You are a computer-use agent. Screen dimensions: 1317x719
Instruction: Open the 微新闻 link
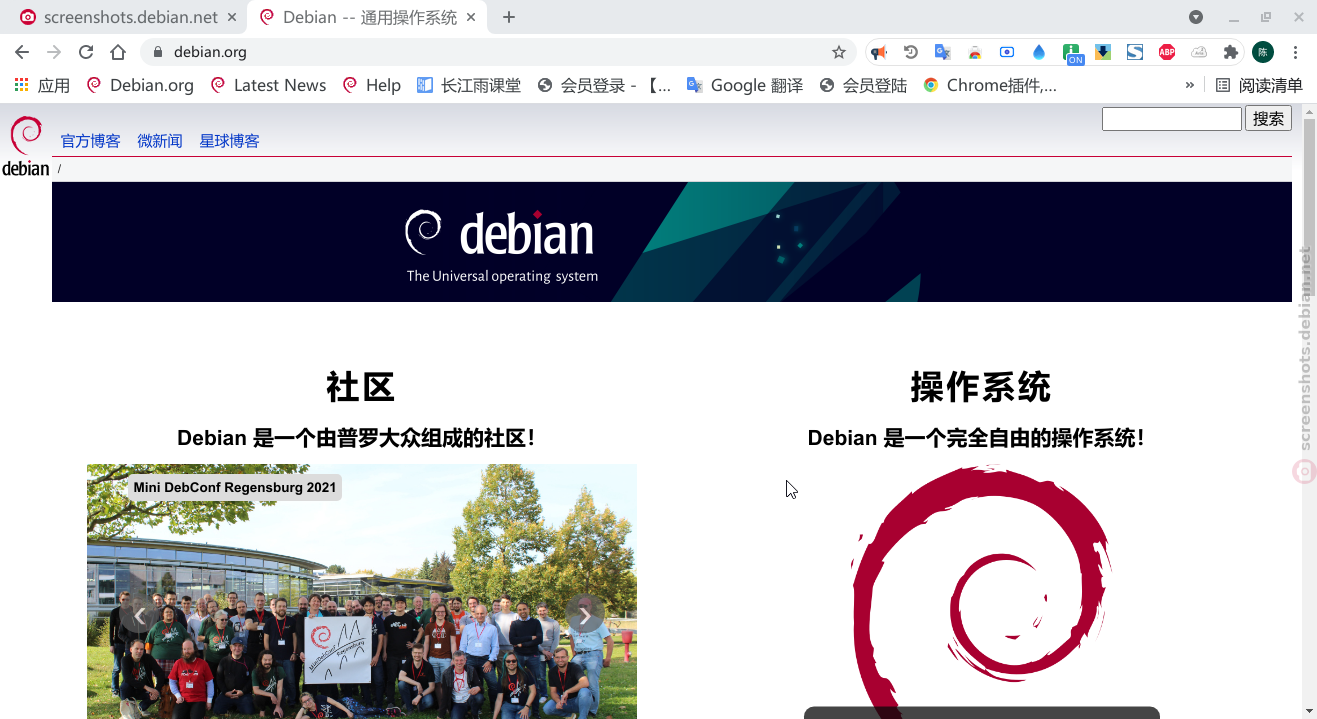tap(160, 141)
